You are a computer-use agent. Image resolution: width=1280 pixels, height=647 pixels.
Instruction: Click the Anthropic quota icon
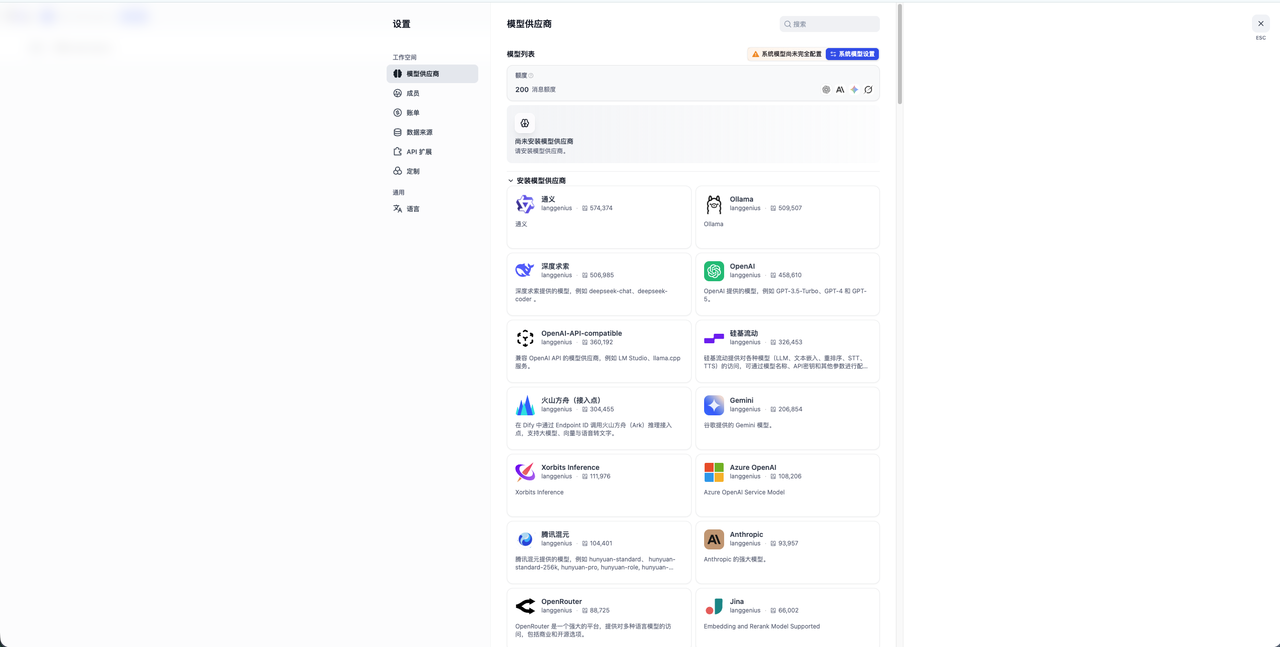coord(840,90)
